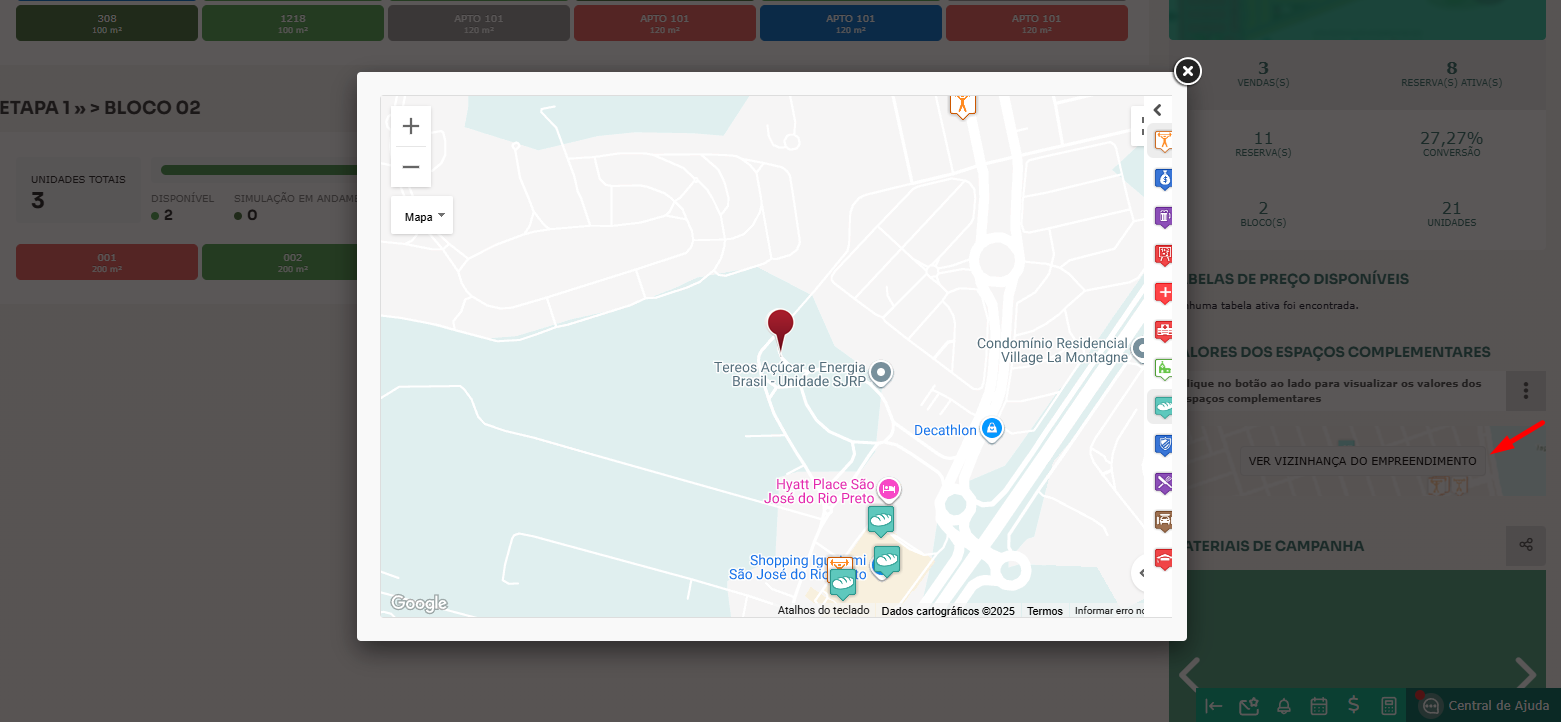Image resolution: width=1562 pixels, height=722 pixels.
Task: Click gray marker beside Tereos Açúcar e Energia
Action: (881, 373)
